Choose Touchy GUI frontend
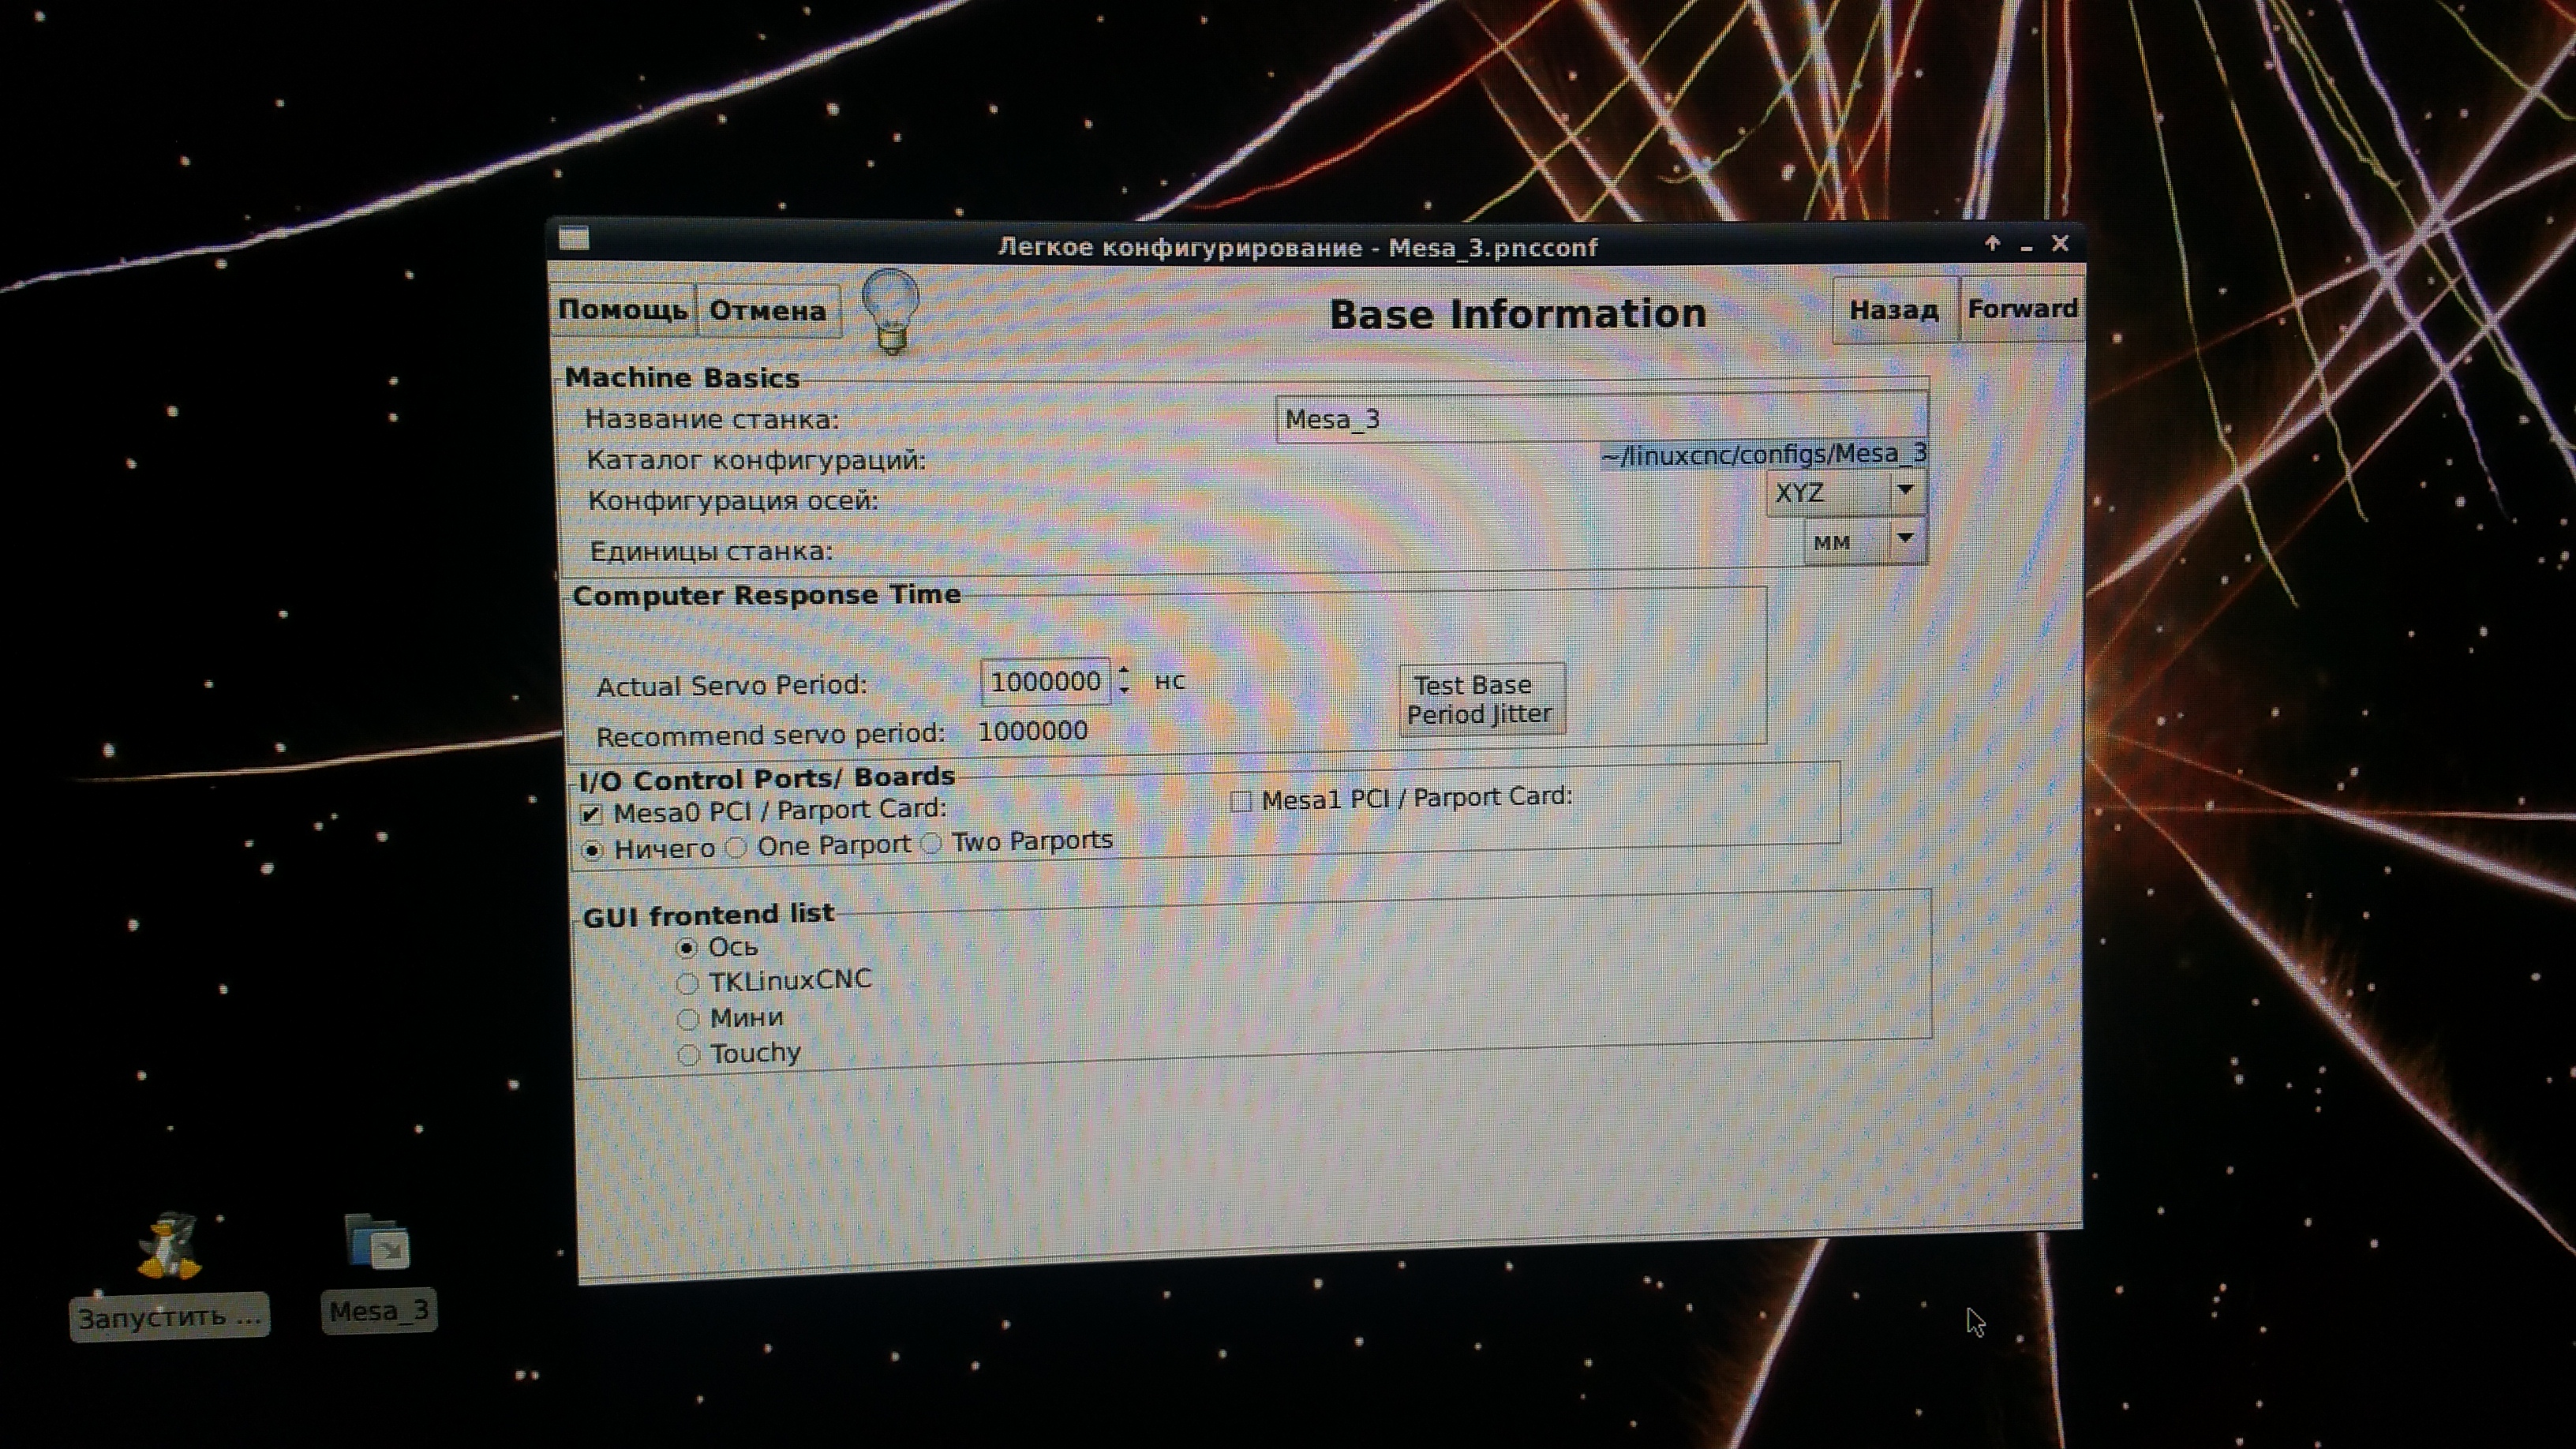The image size is (2576, 1449). tap(688, 1055)
